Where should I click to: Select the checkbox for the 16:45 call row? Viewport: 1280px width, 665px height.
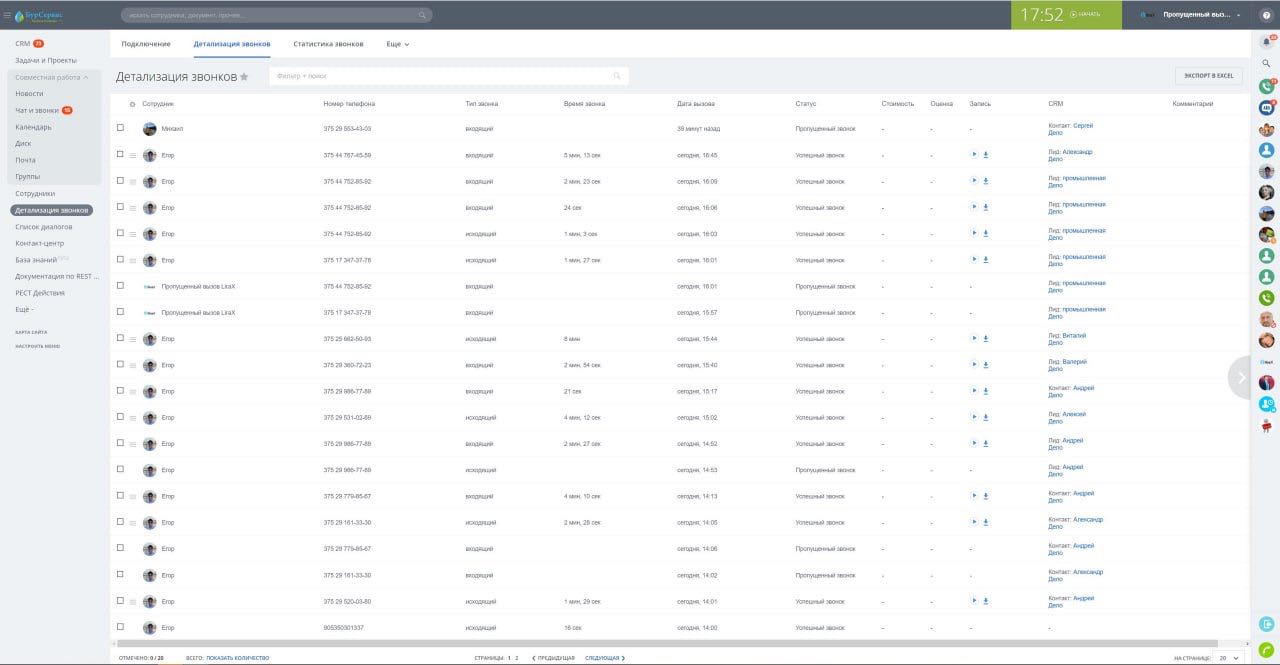point(120,154)
